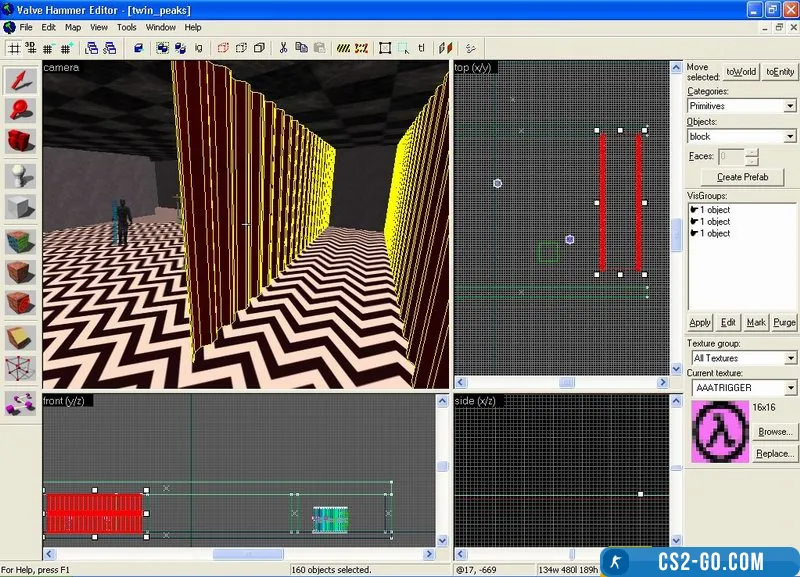This screenshot has width=800, height=577.
Task: Activate the Clipping tool
Action: tap(21, 337)
